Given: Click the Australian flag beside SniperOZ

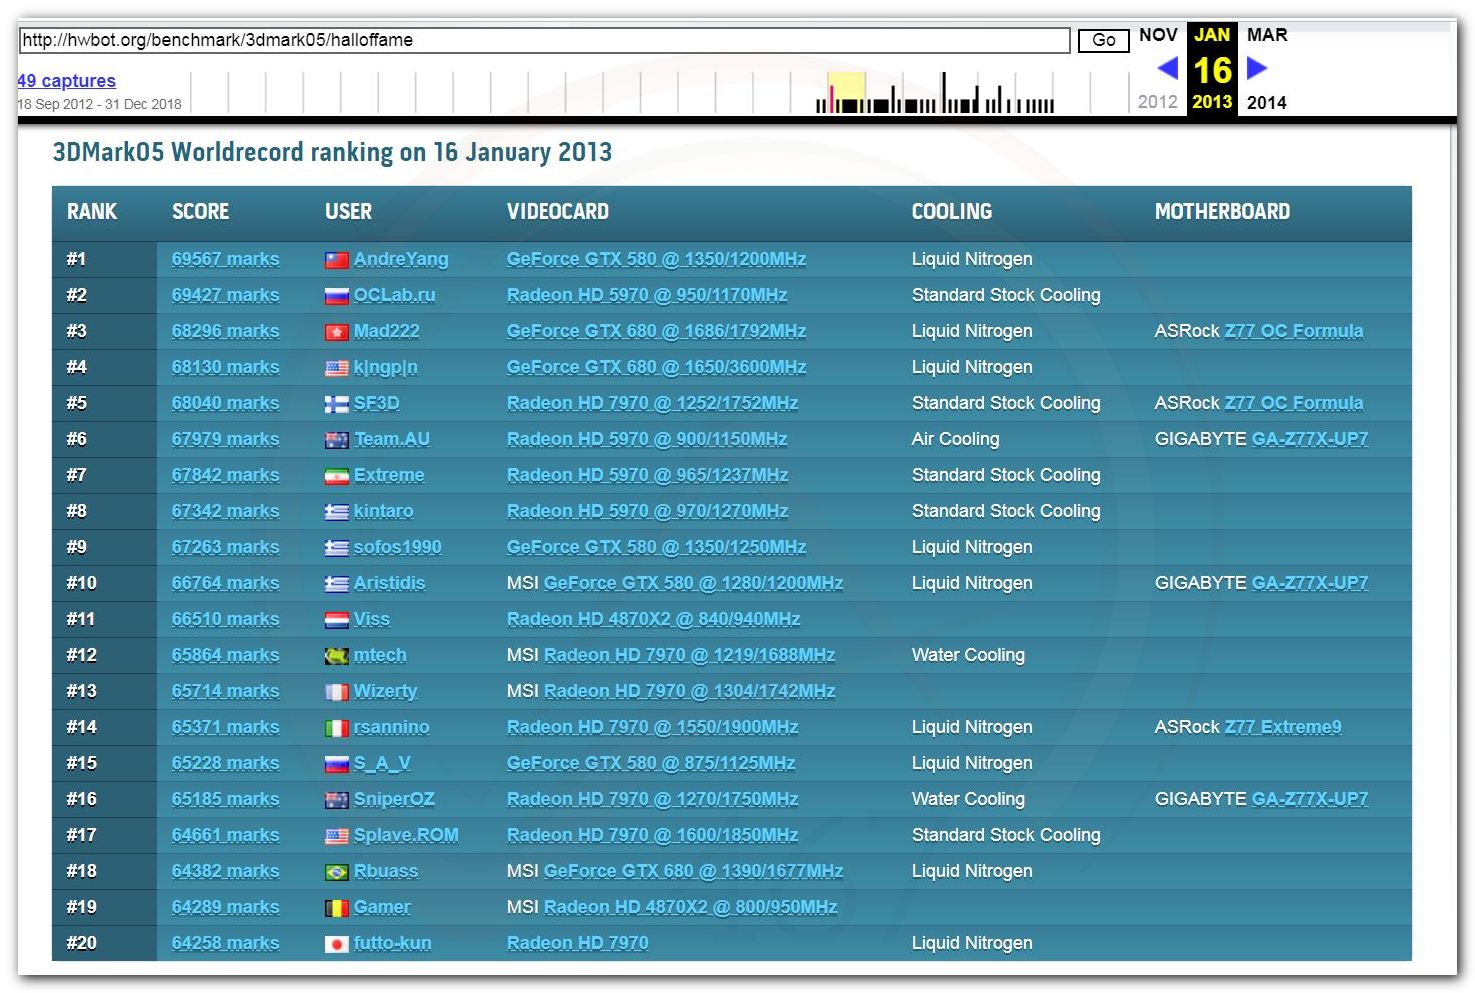Looking at the screenshot, I should coord(337,800).
